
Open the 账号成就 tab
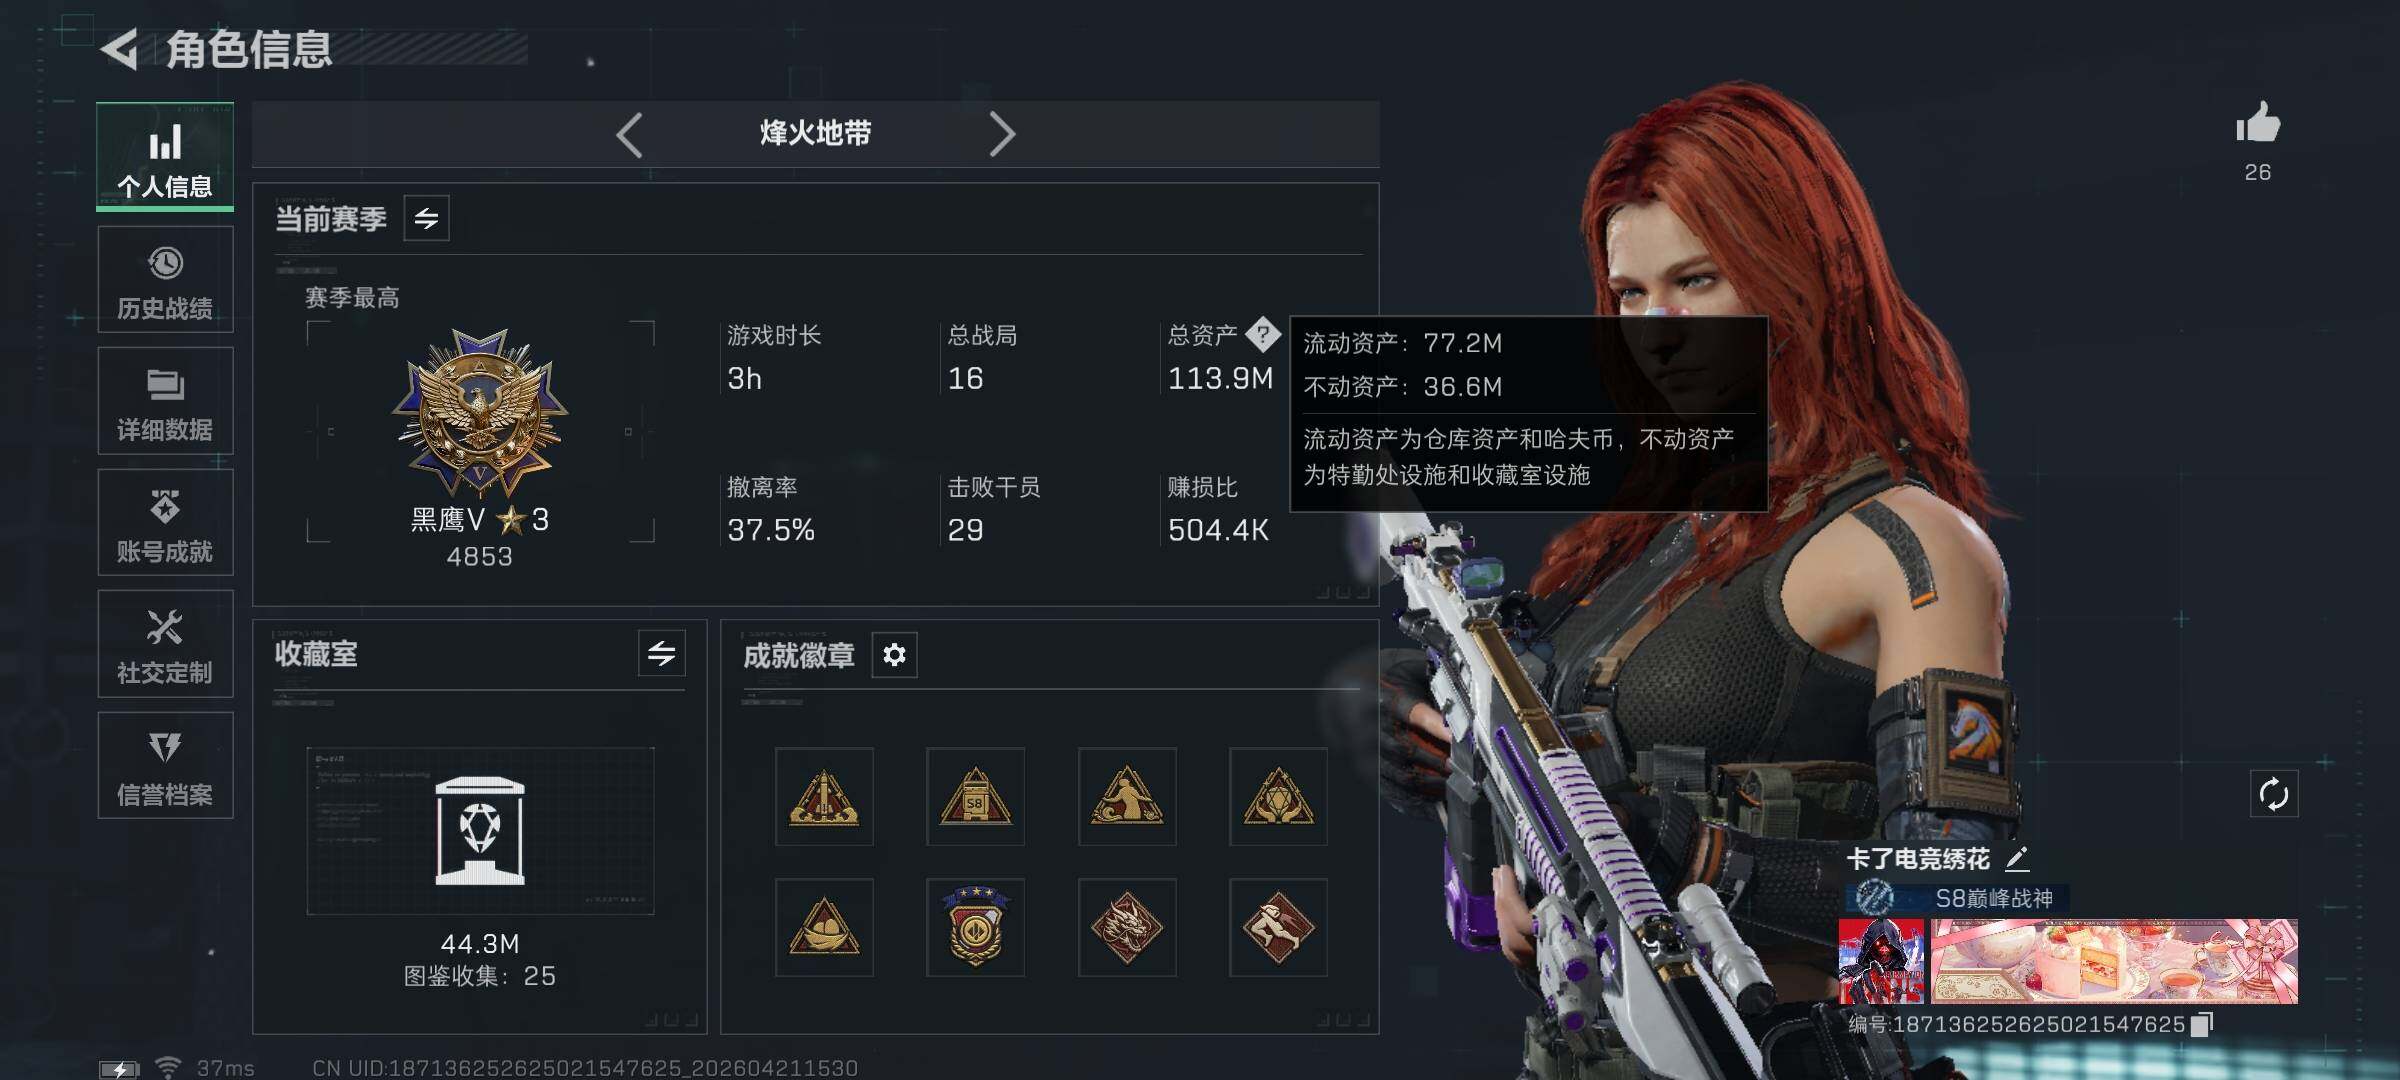point(165,522)
